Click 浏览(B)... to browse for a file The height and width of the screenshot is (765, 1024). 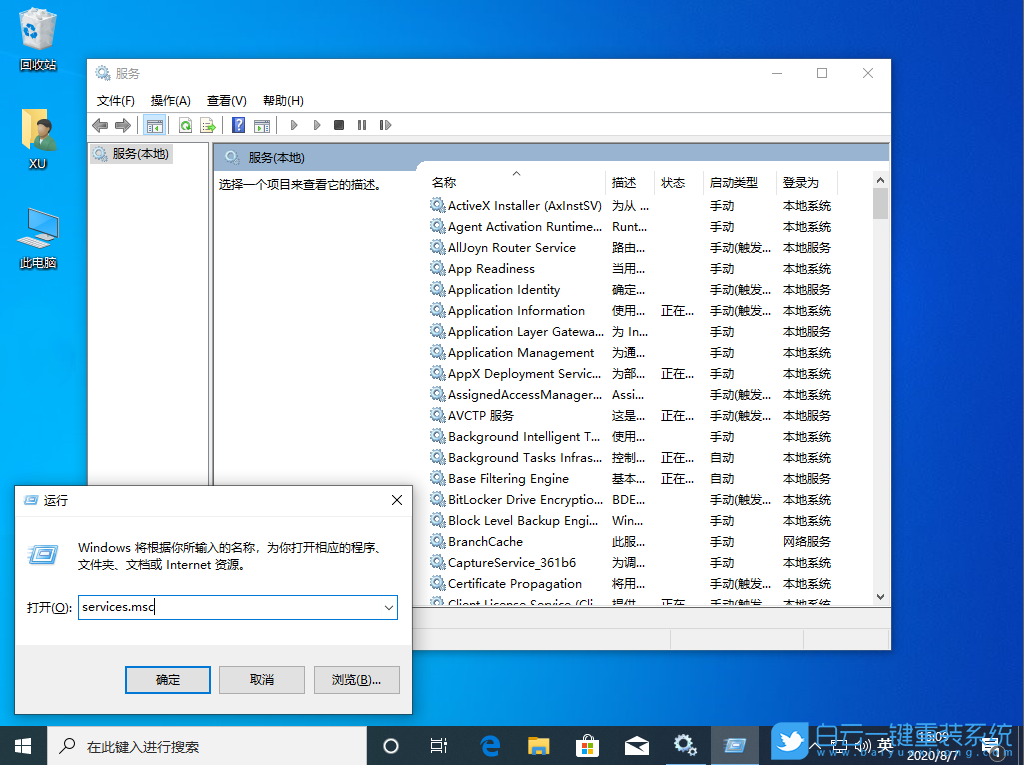[x=356, y=679]
